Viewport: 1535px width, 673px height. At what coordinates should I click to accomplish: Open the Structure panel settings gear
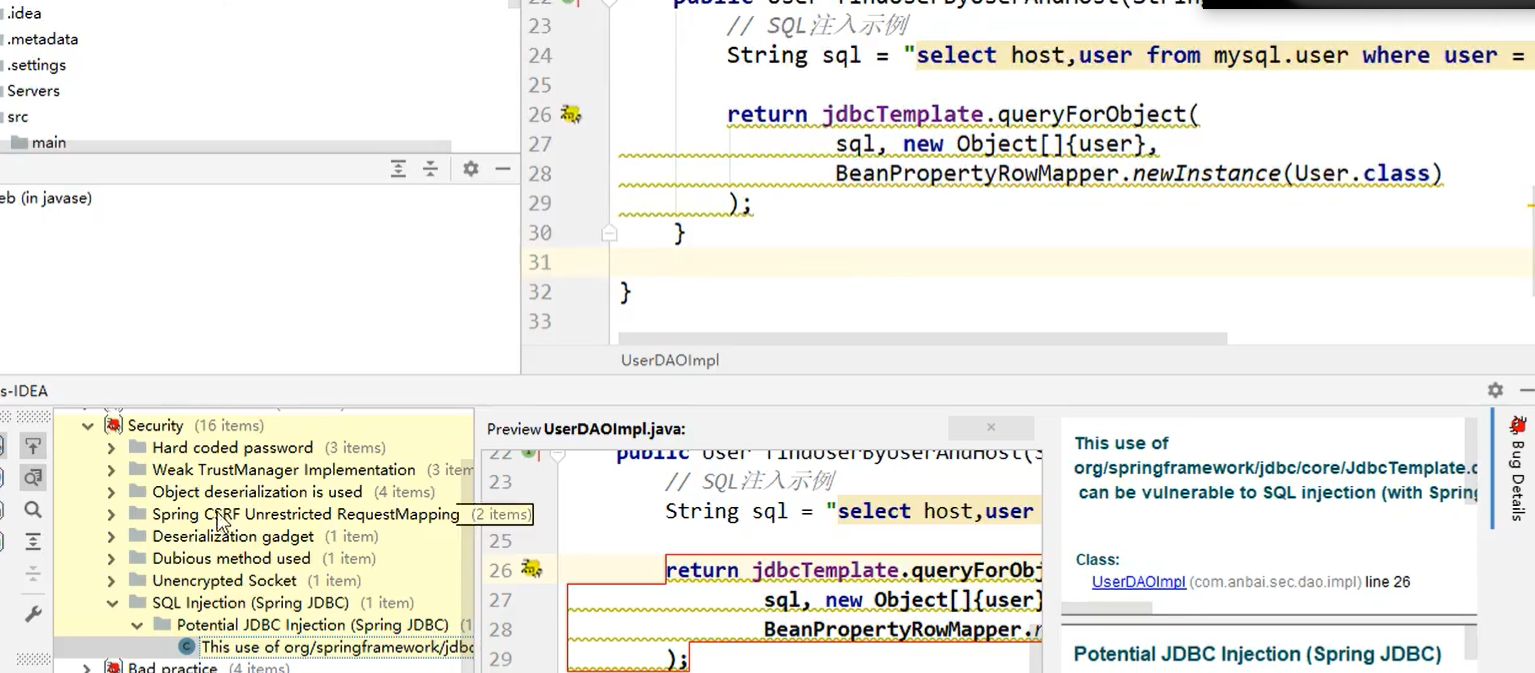(471, 169)
